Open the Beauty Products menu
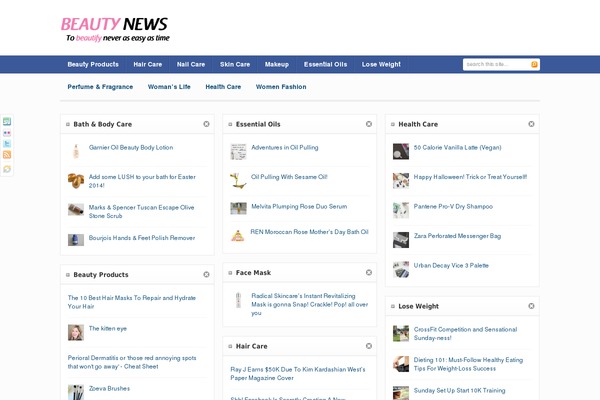This screenshot has width=600, height=400. pyautogui.click(x=93, y=64)
